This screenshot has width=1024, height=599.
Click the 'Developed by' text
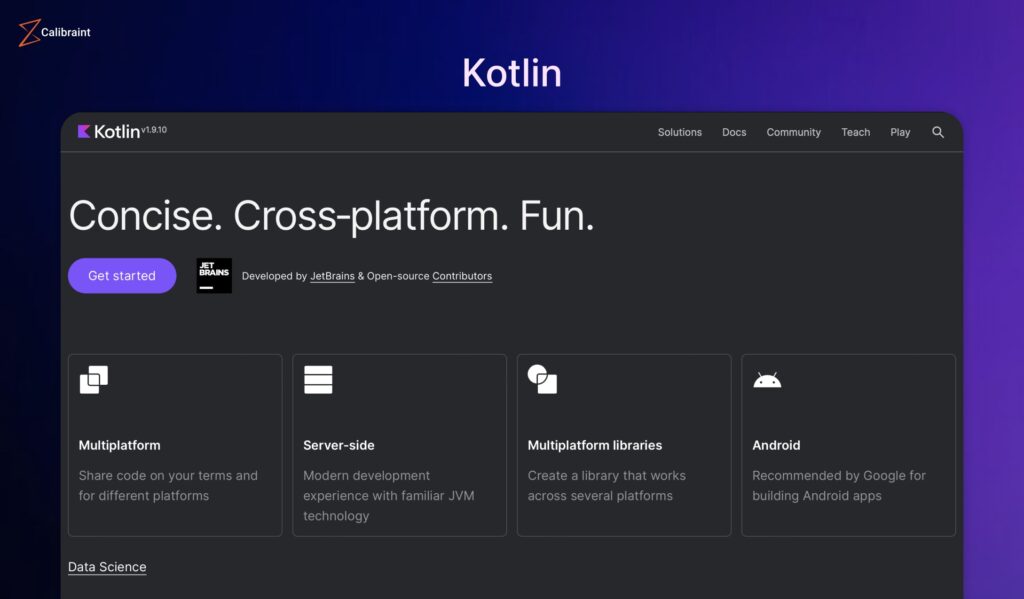point(274,276)
